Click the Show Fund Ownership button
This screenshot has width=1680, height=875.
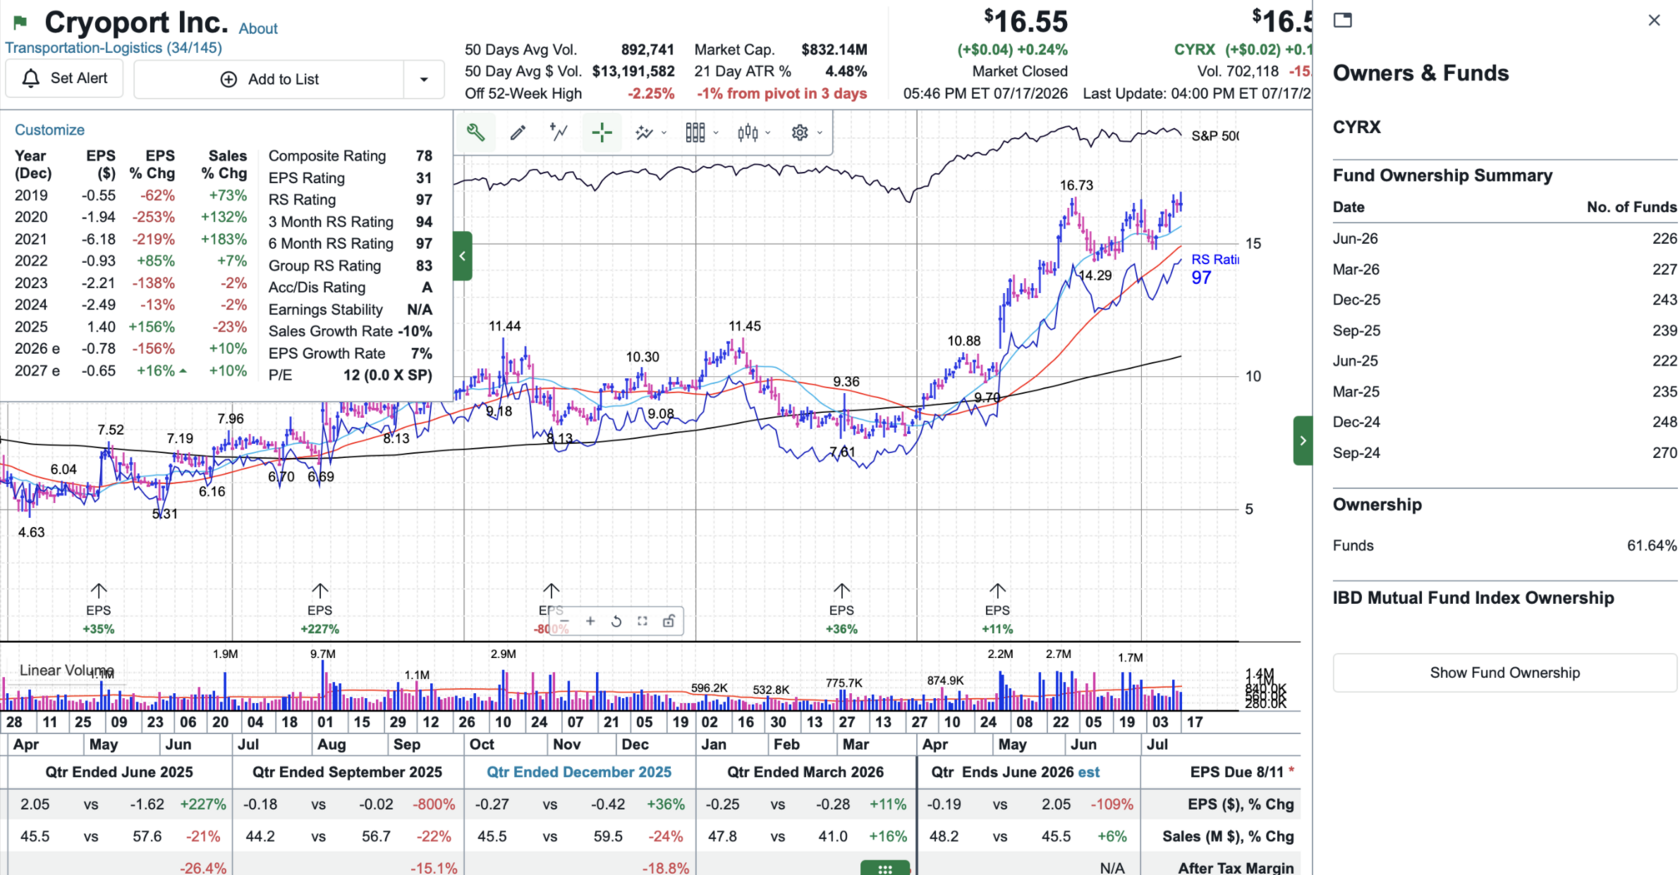[1504, 673]
